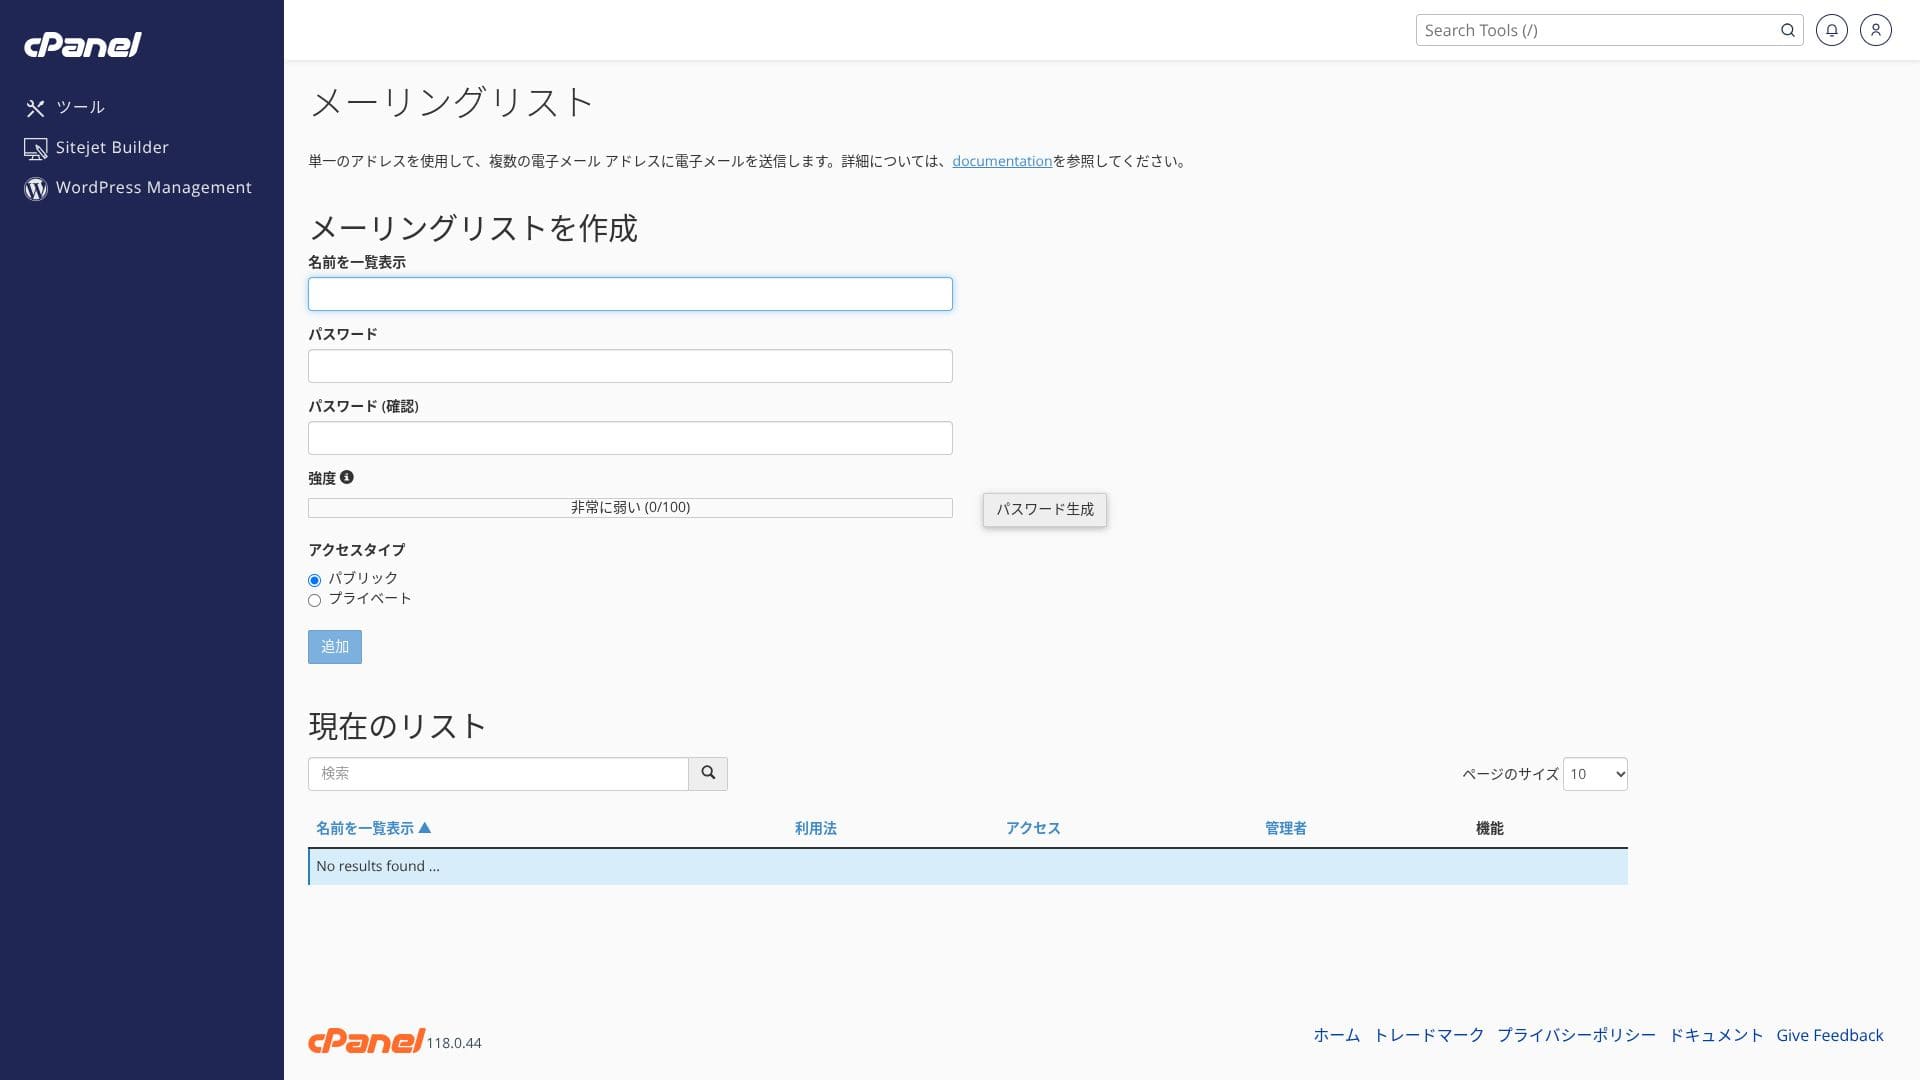Screen dimensions: 1920x1080
Task: Click the パスワード生成 button
Action: click(x=1044, y=510)
